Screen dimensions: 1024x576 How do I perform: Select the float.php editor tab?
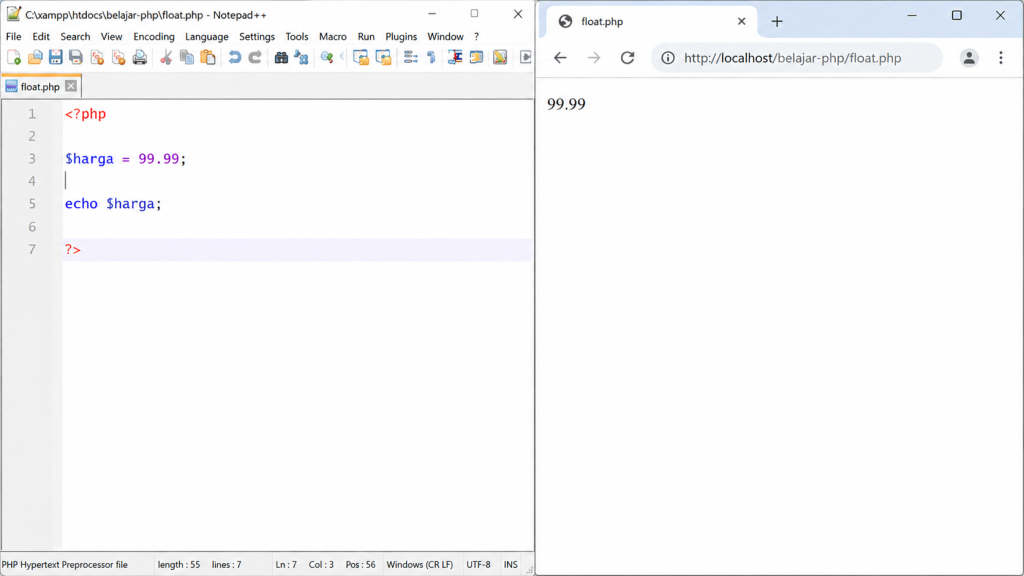click(x=40, y=86)
